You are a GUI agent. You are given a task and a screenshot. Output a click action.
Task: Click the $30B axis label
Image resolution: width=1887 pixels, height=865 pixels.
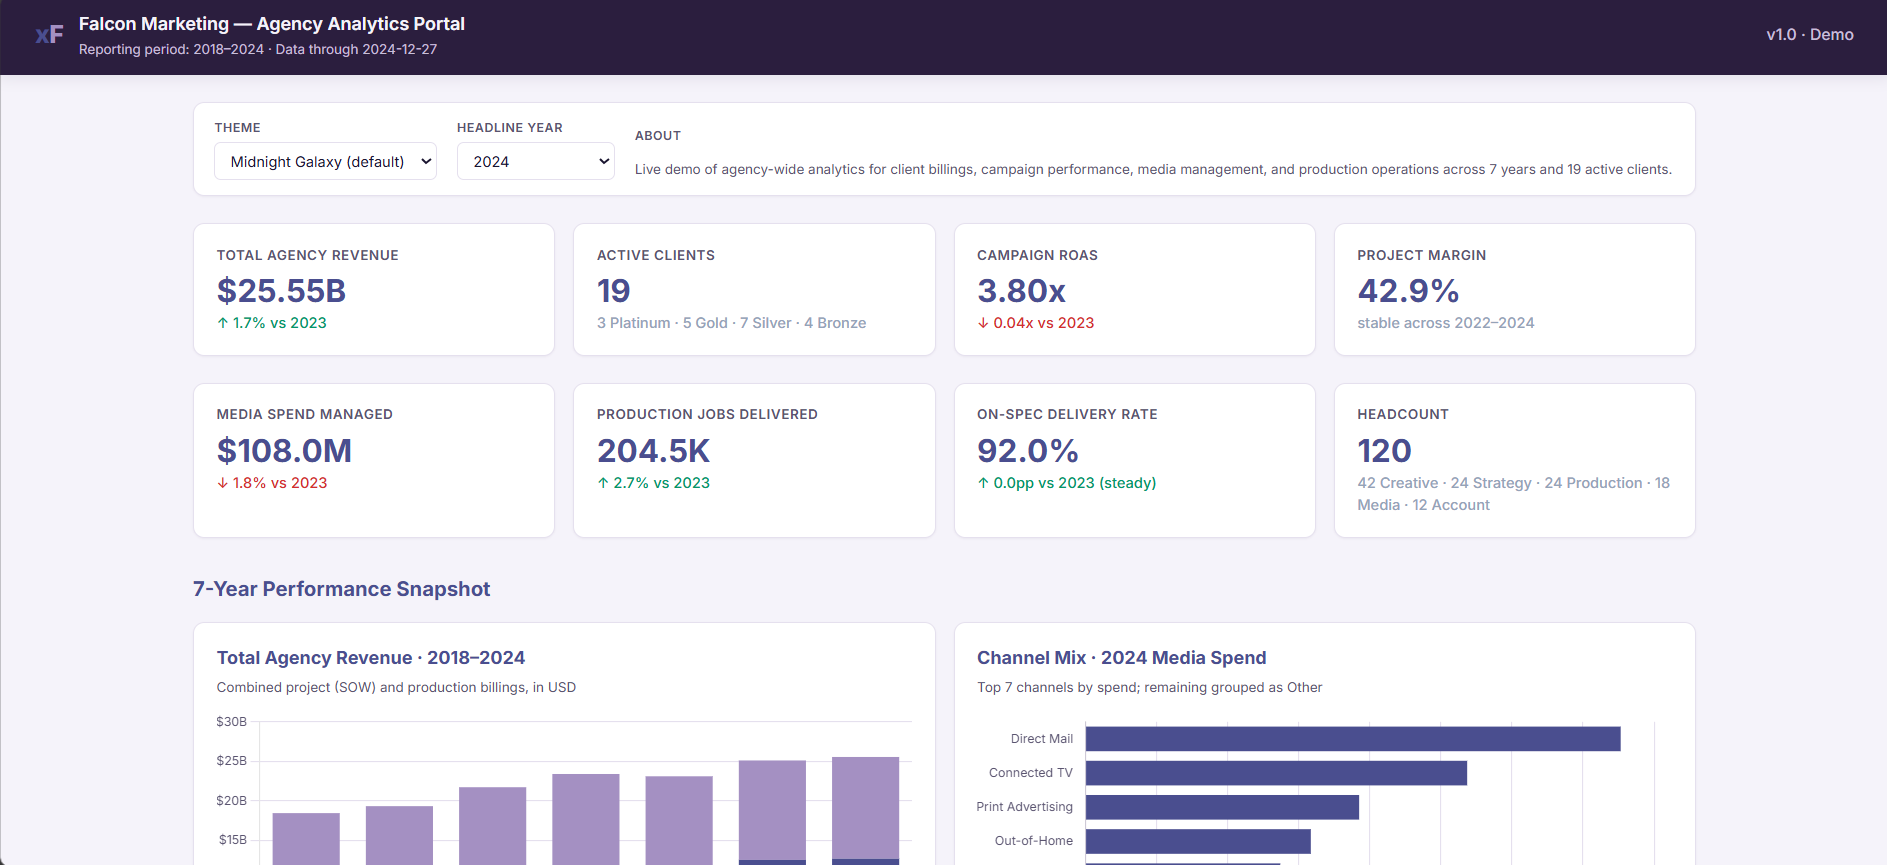click(231, 721)
